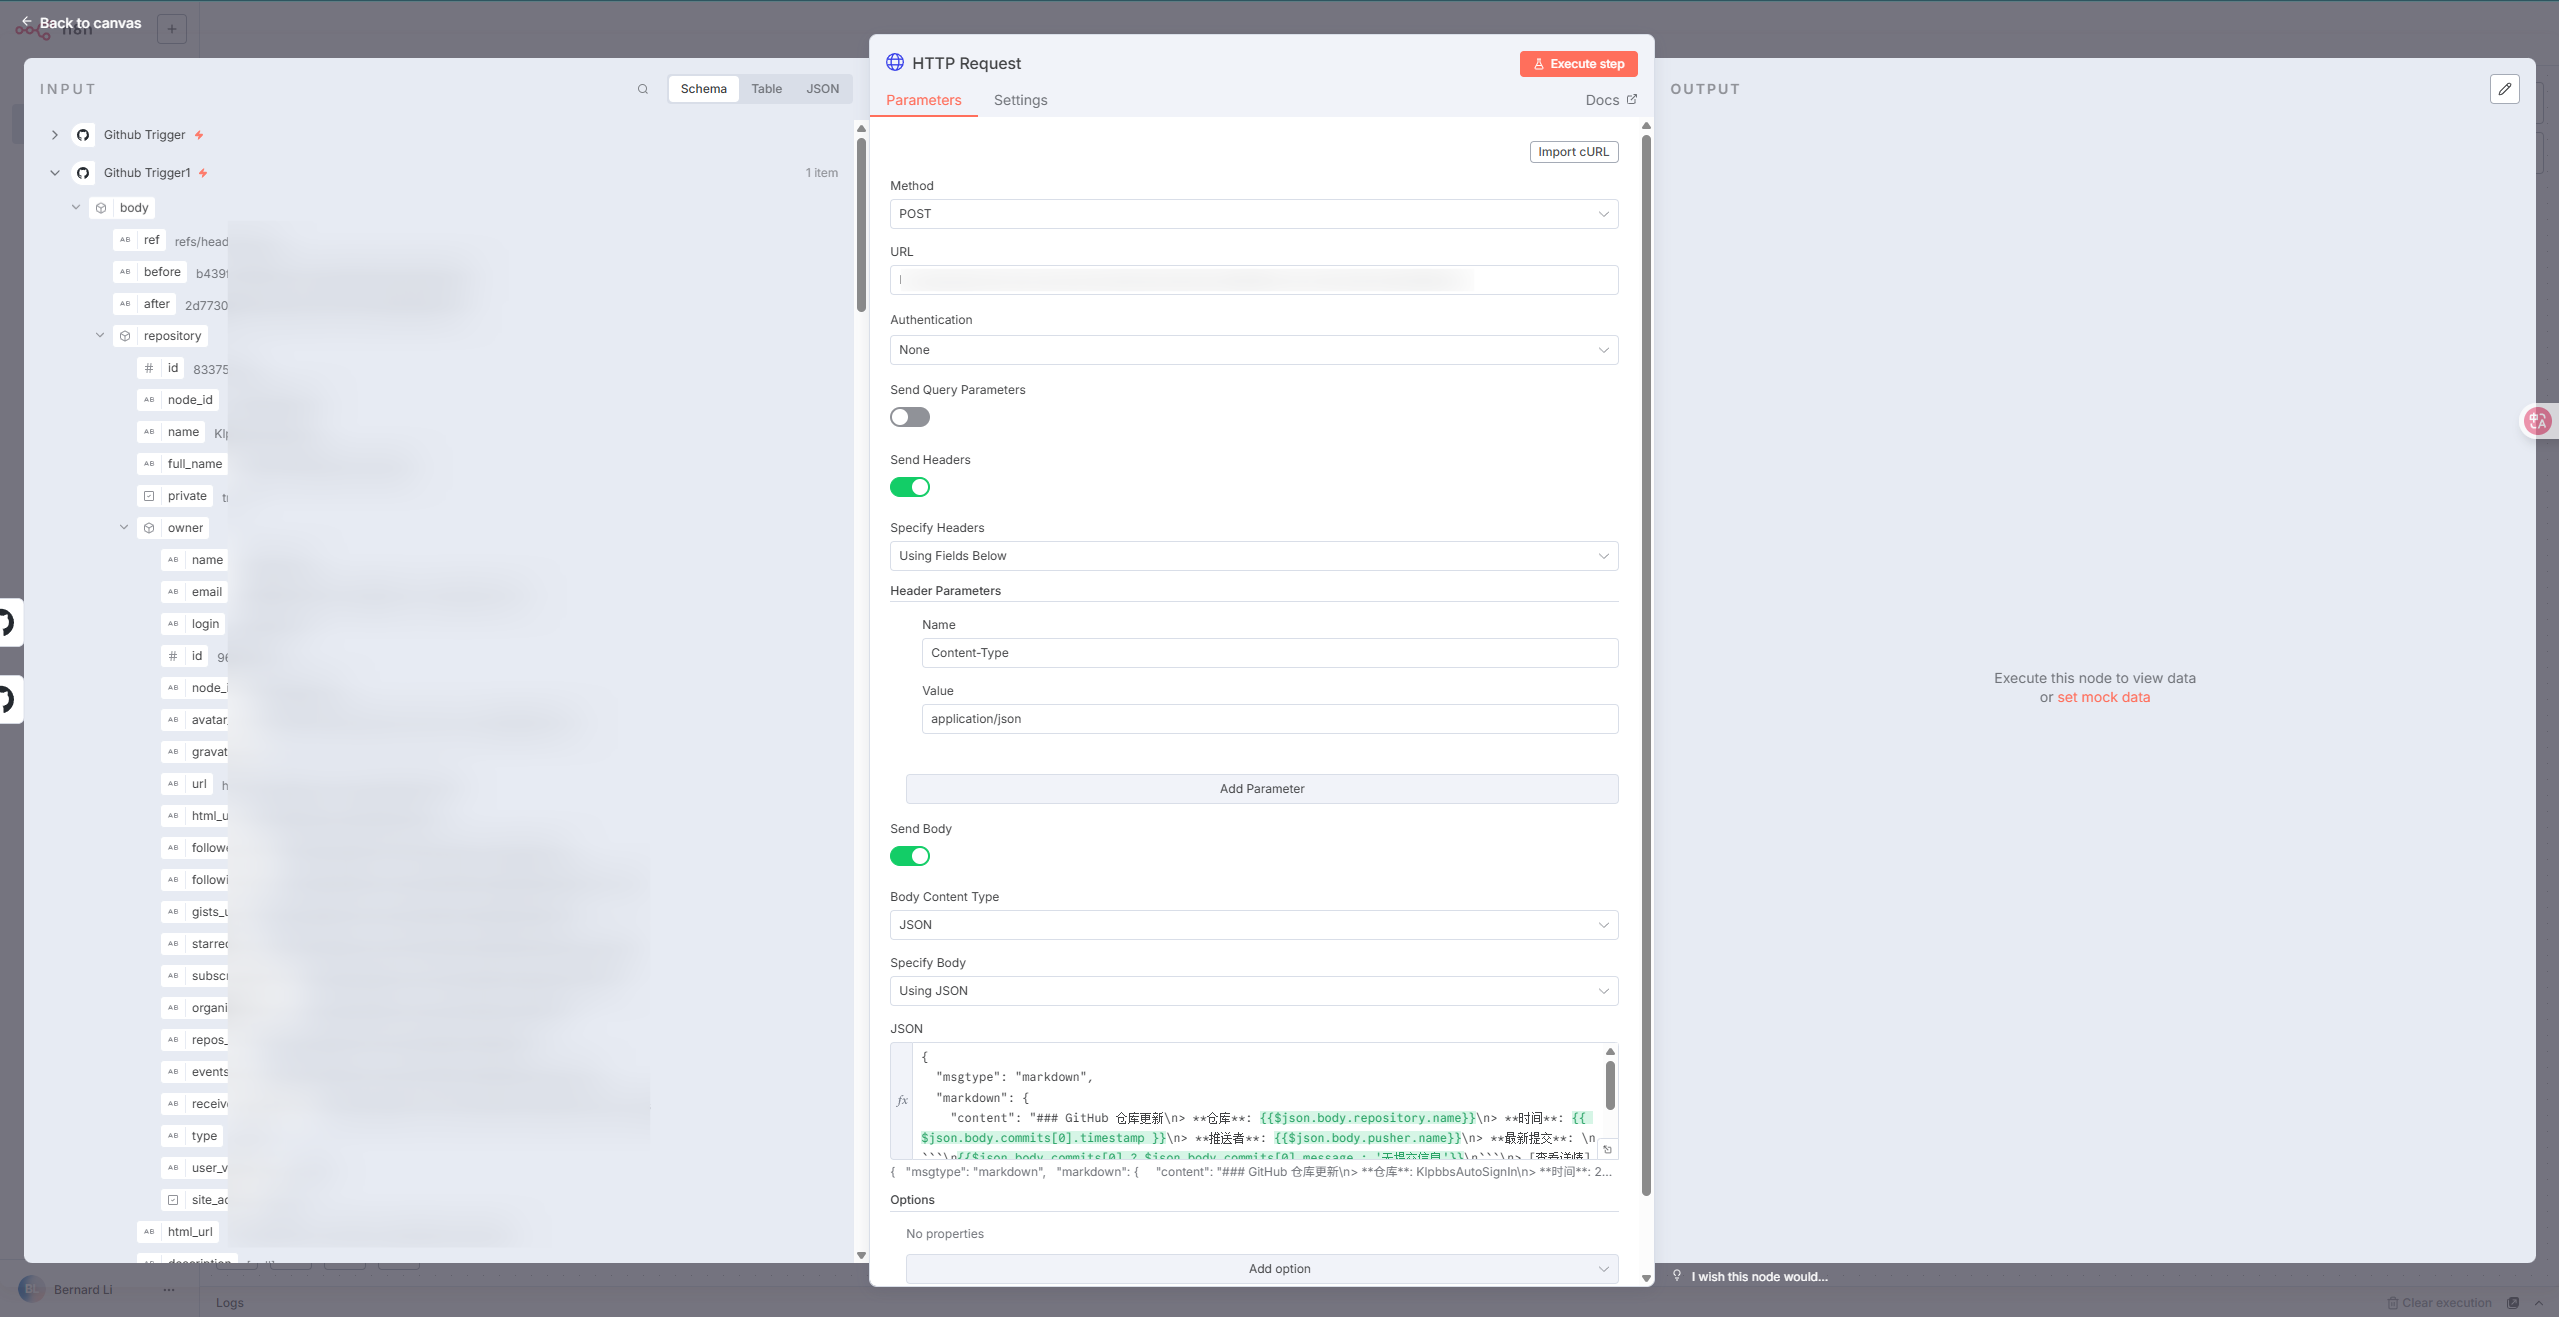Open the Authentication dropdown
Screen dimensions: 2559x1317
point(1253,350)
